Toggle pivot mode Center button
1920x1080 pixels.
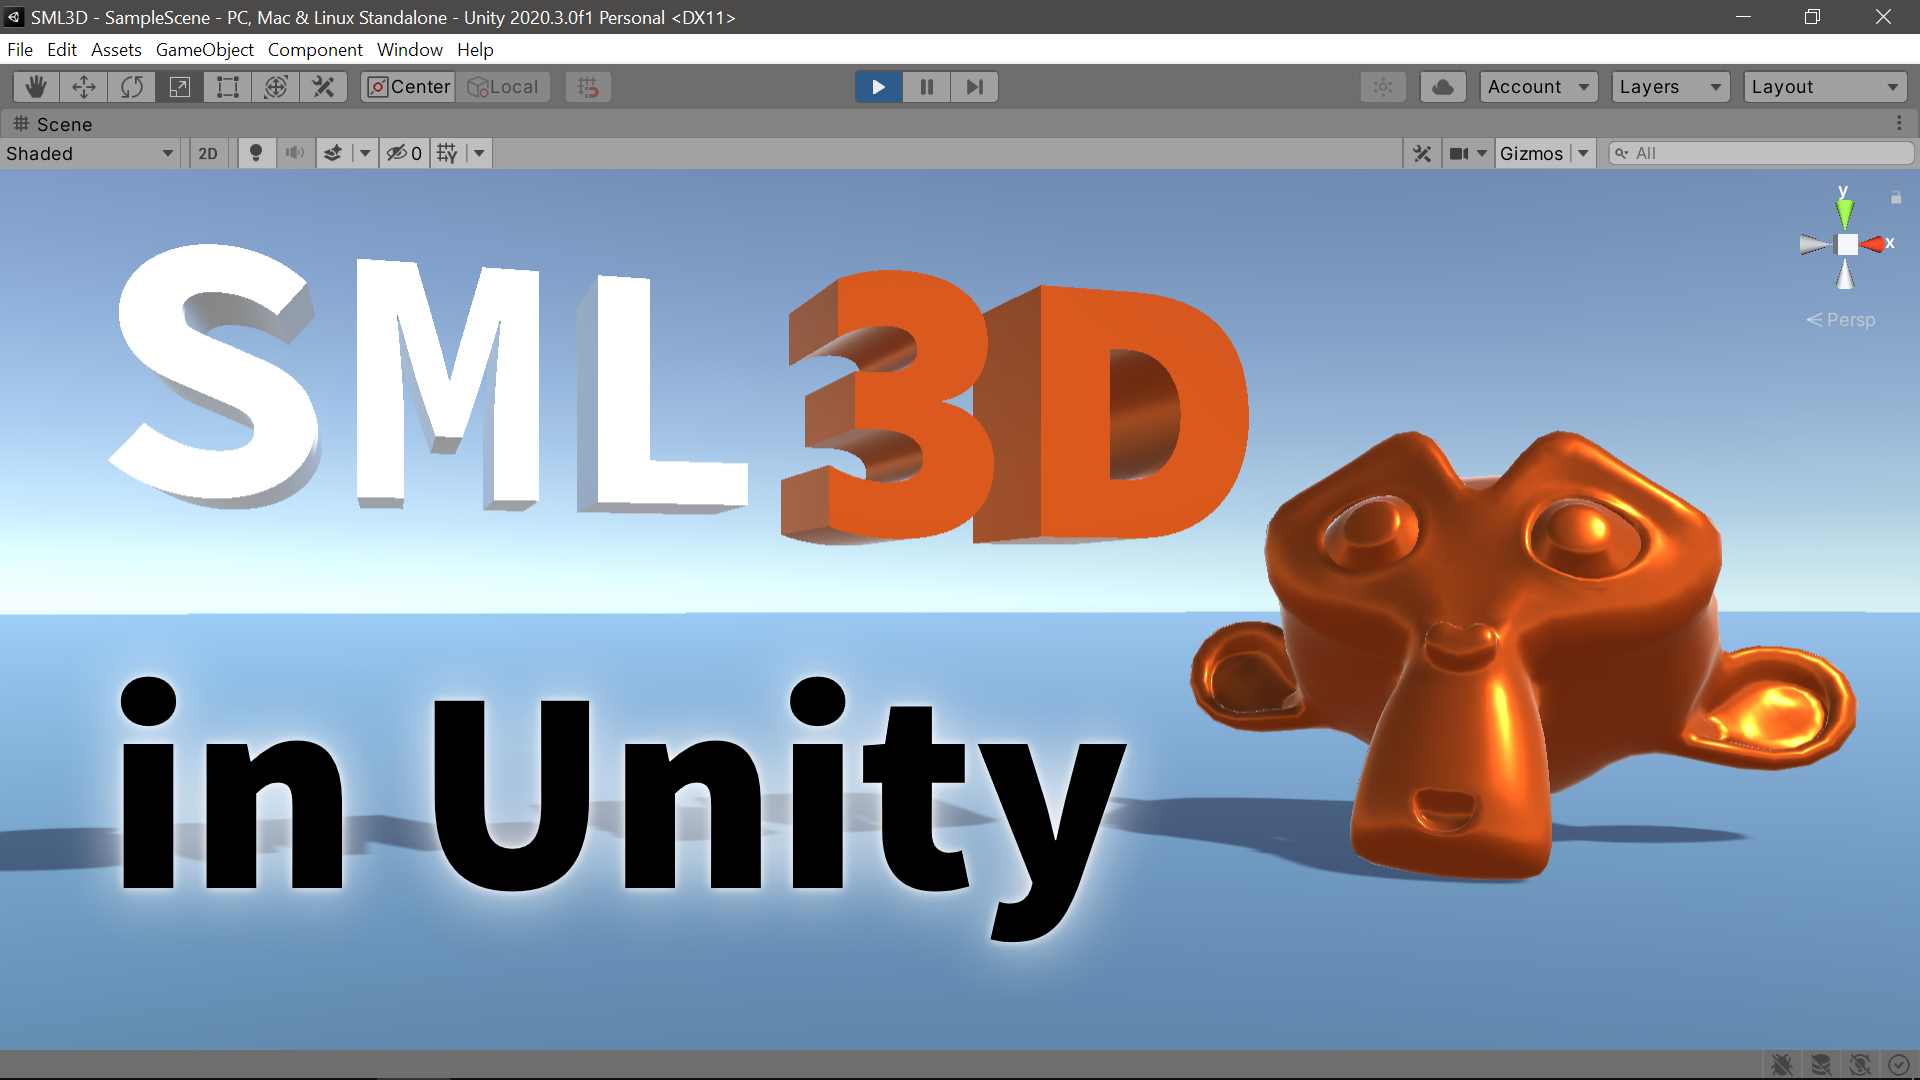[x=408, y=87]
